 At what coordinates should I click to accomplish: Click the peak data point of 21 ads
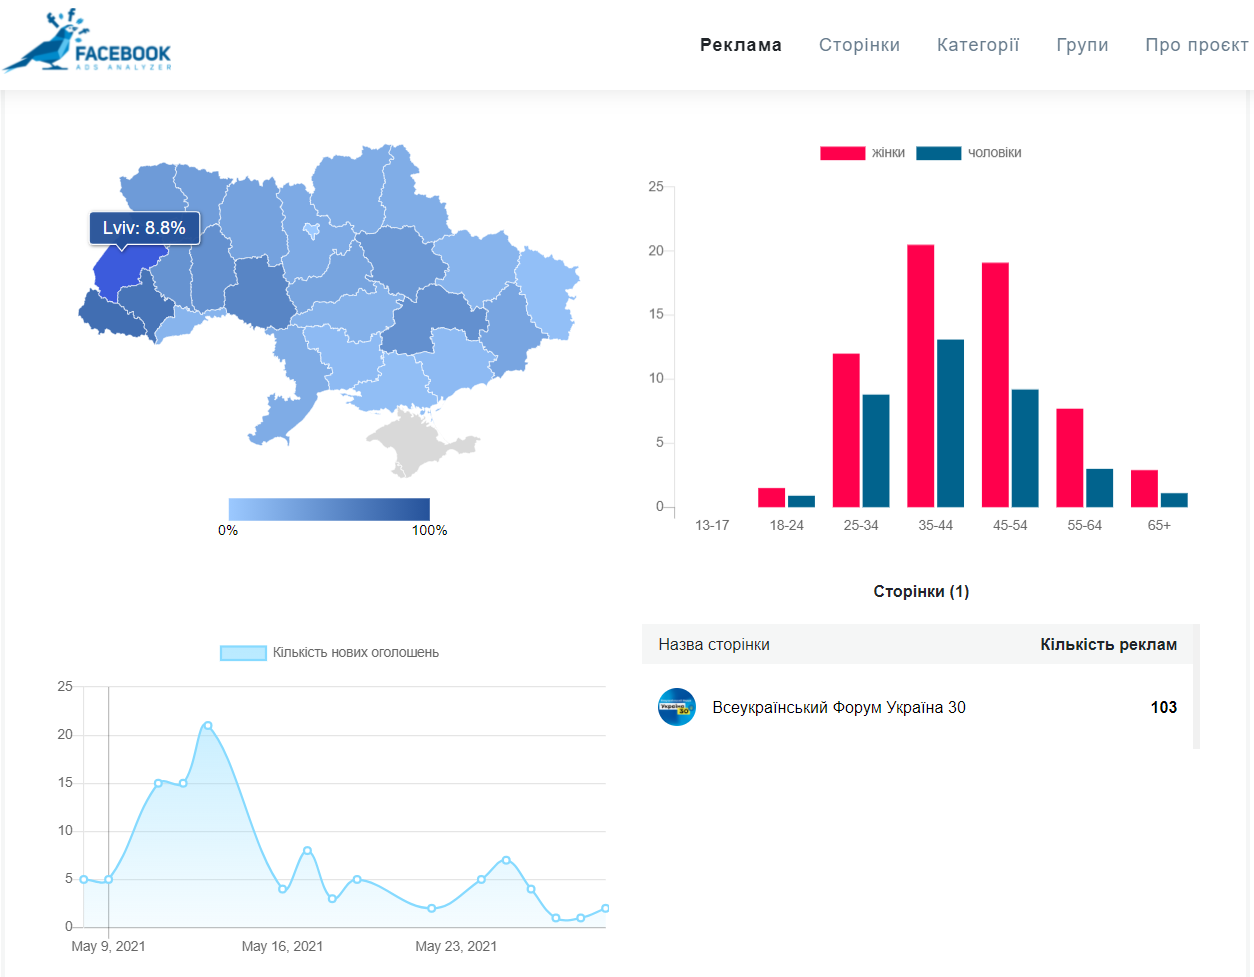[207, 726]
